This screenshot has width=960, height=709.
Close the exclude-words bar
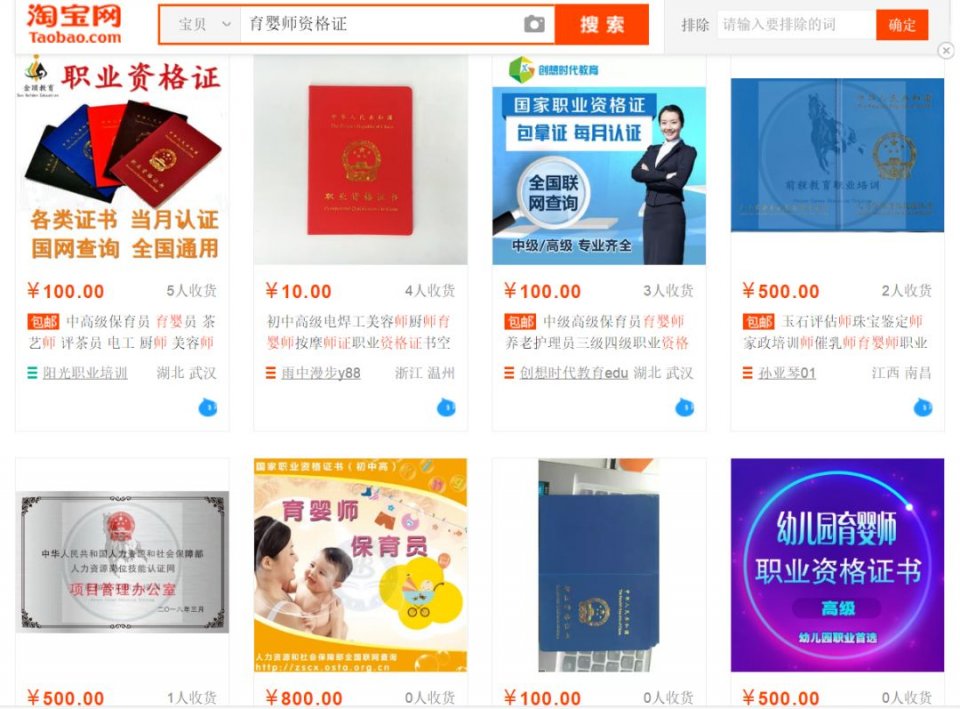point(946,51)
